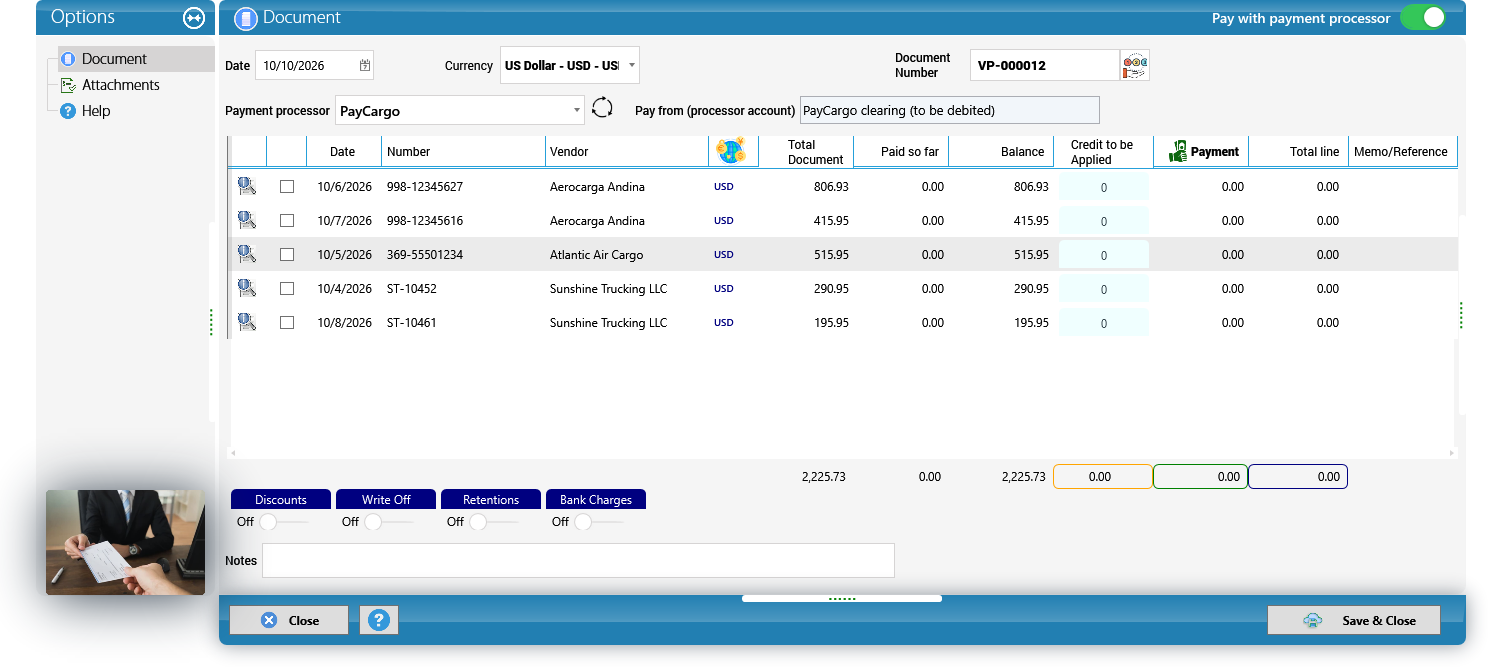
Task: Open the help question mark button
Action: (378, 620)
